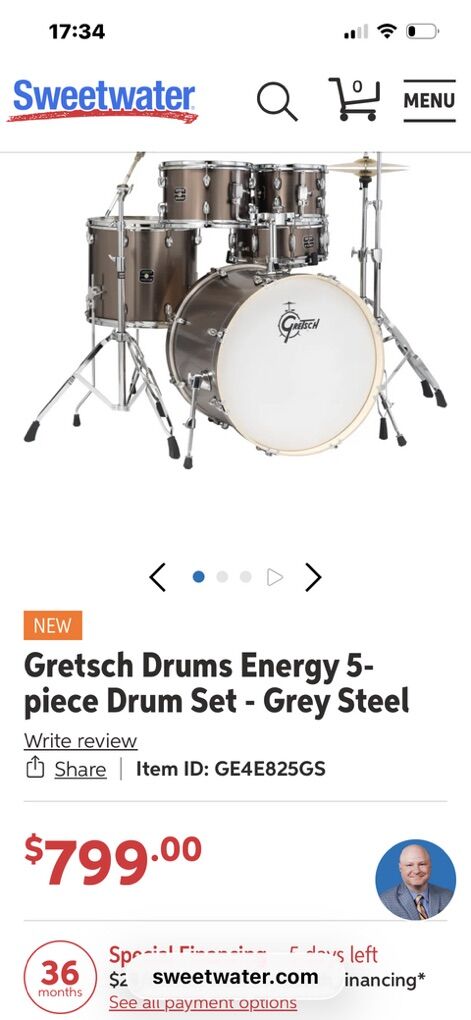The height and width of the screenshot is (1020, 471).
Task: Tap the Special Financing offer text
Action: [x=243, y=955]
